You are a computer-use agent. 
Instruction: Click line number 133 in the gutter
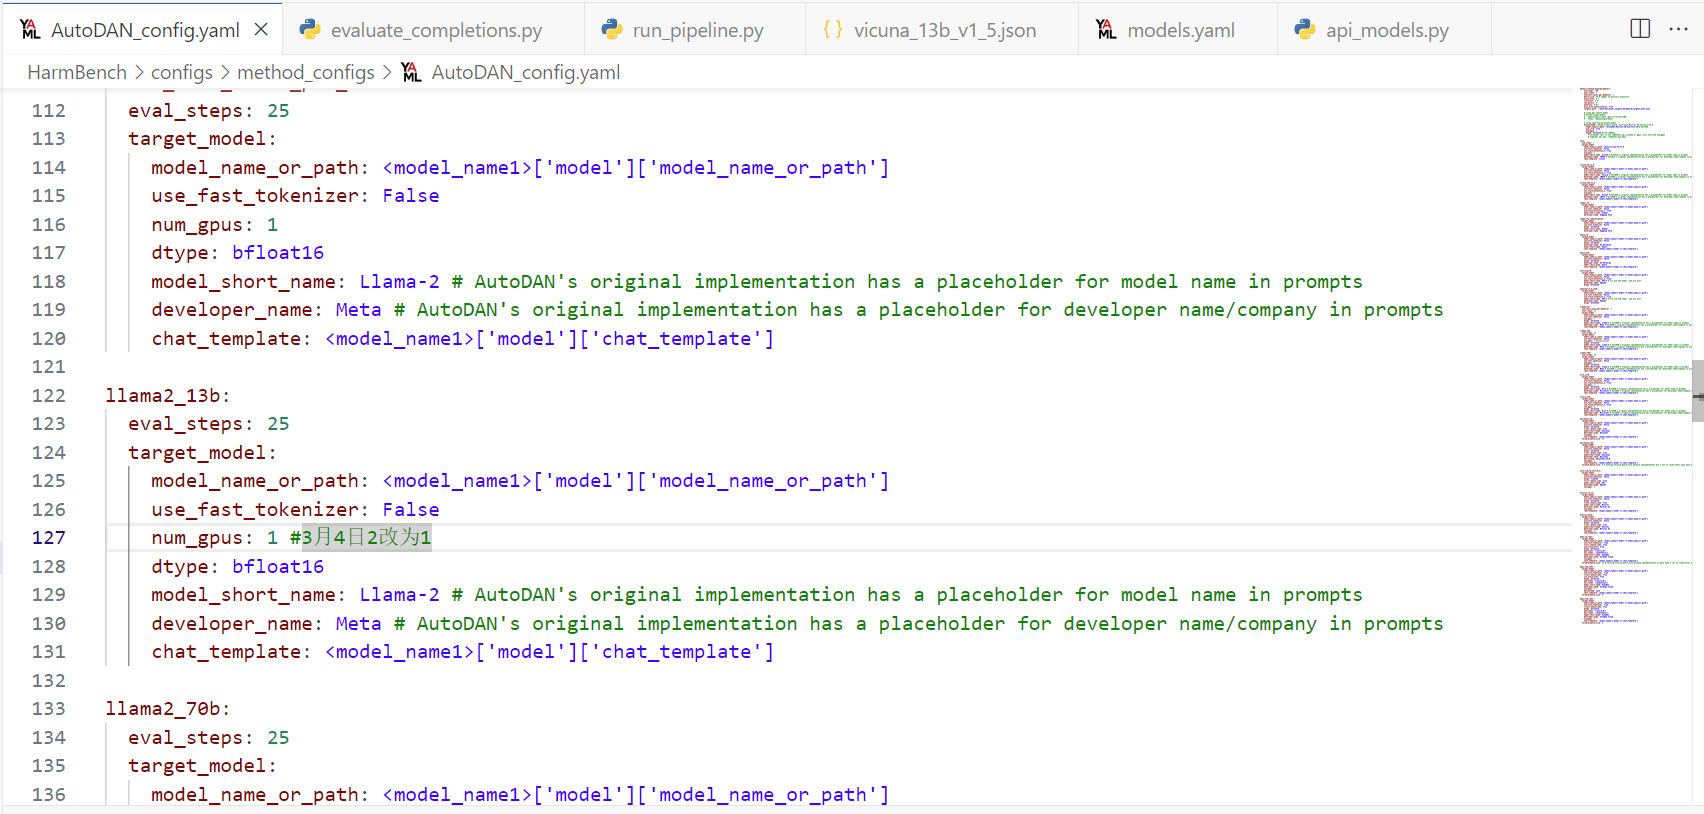pos(49,709)
